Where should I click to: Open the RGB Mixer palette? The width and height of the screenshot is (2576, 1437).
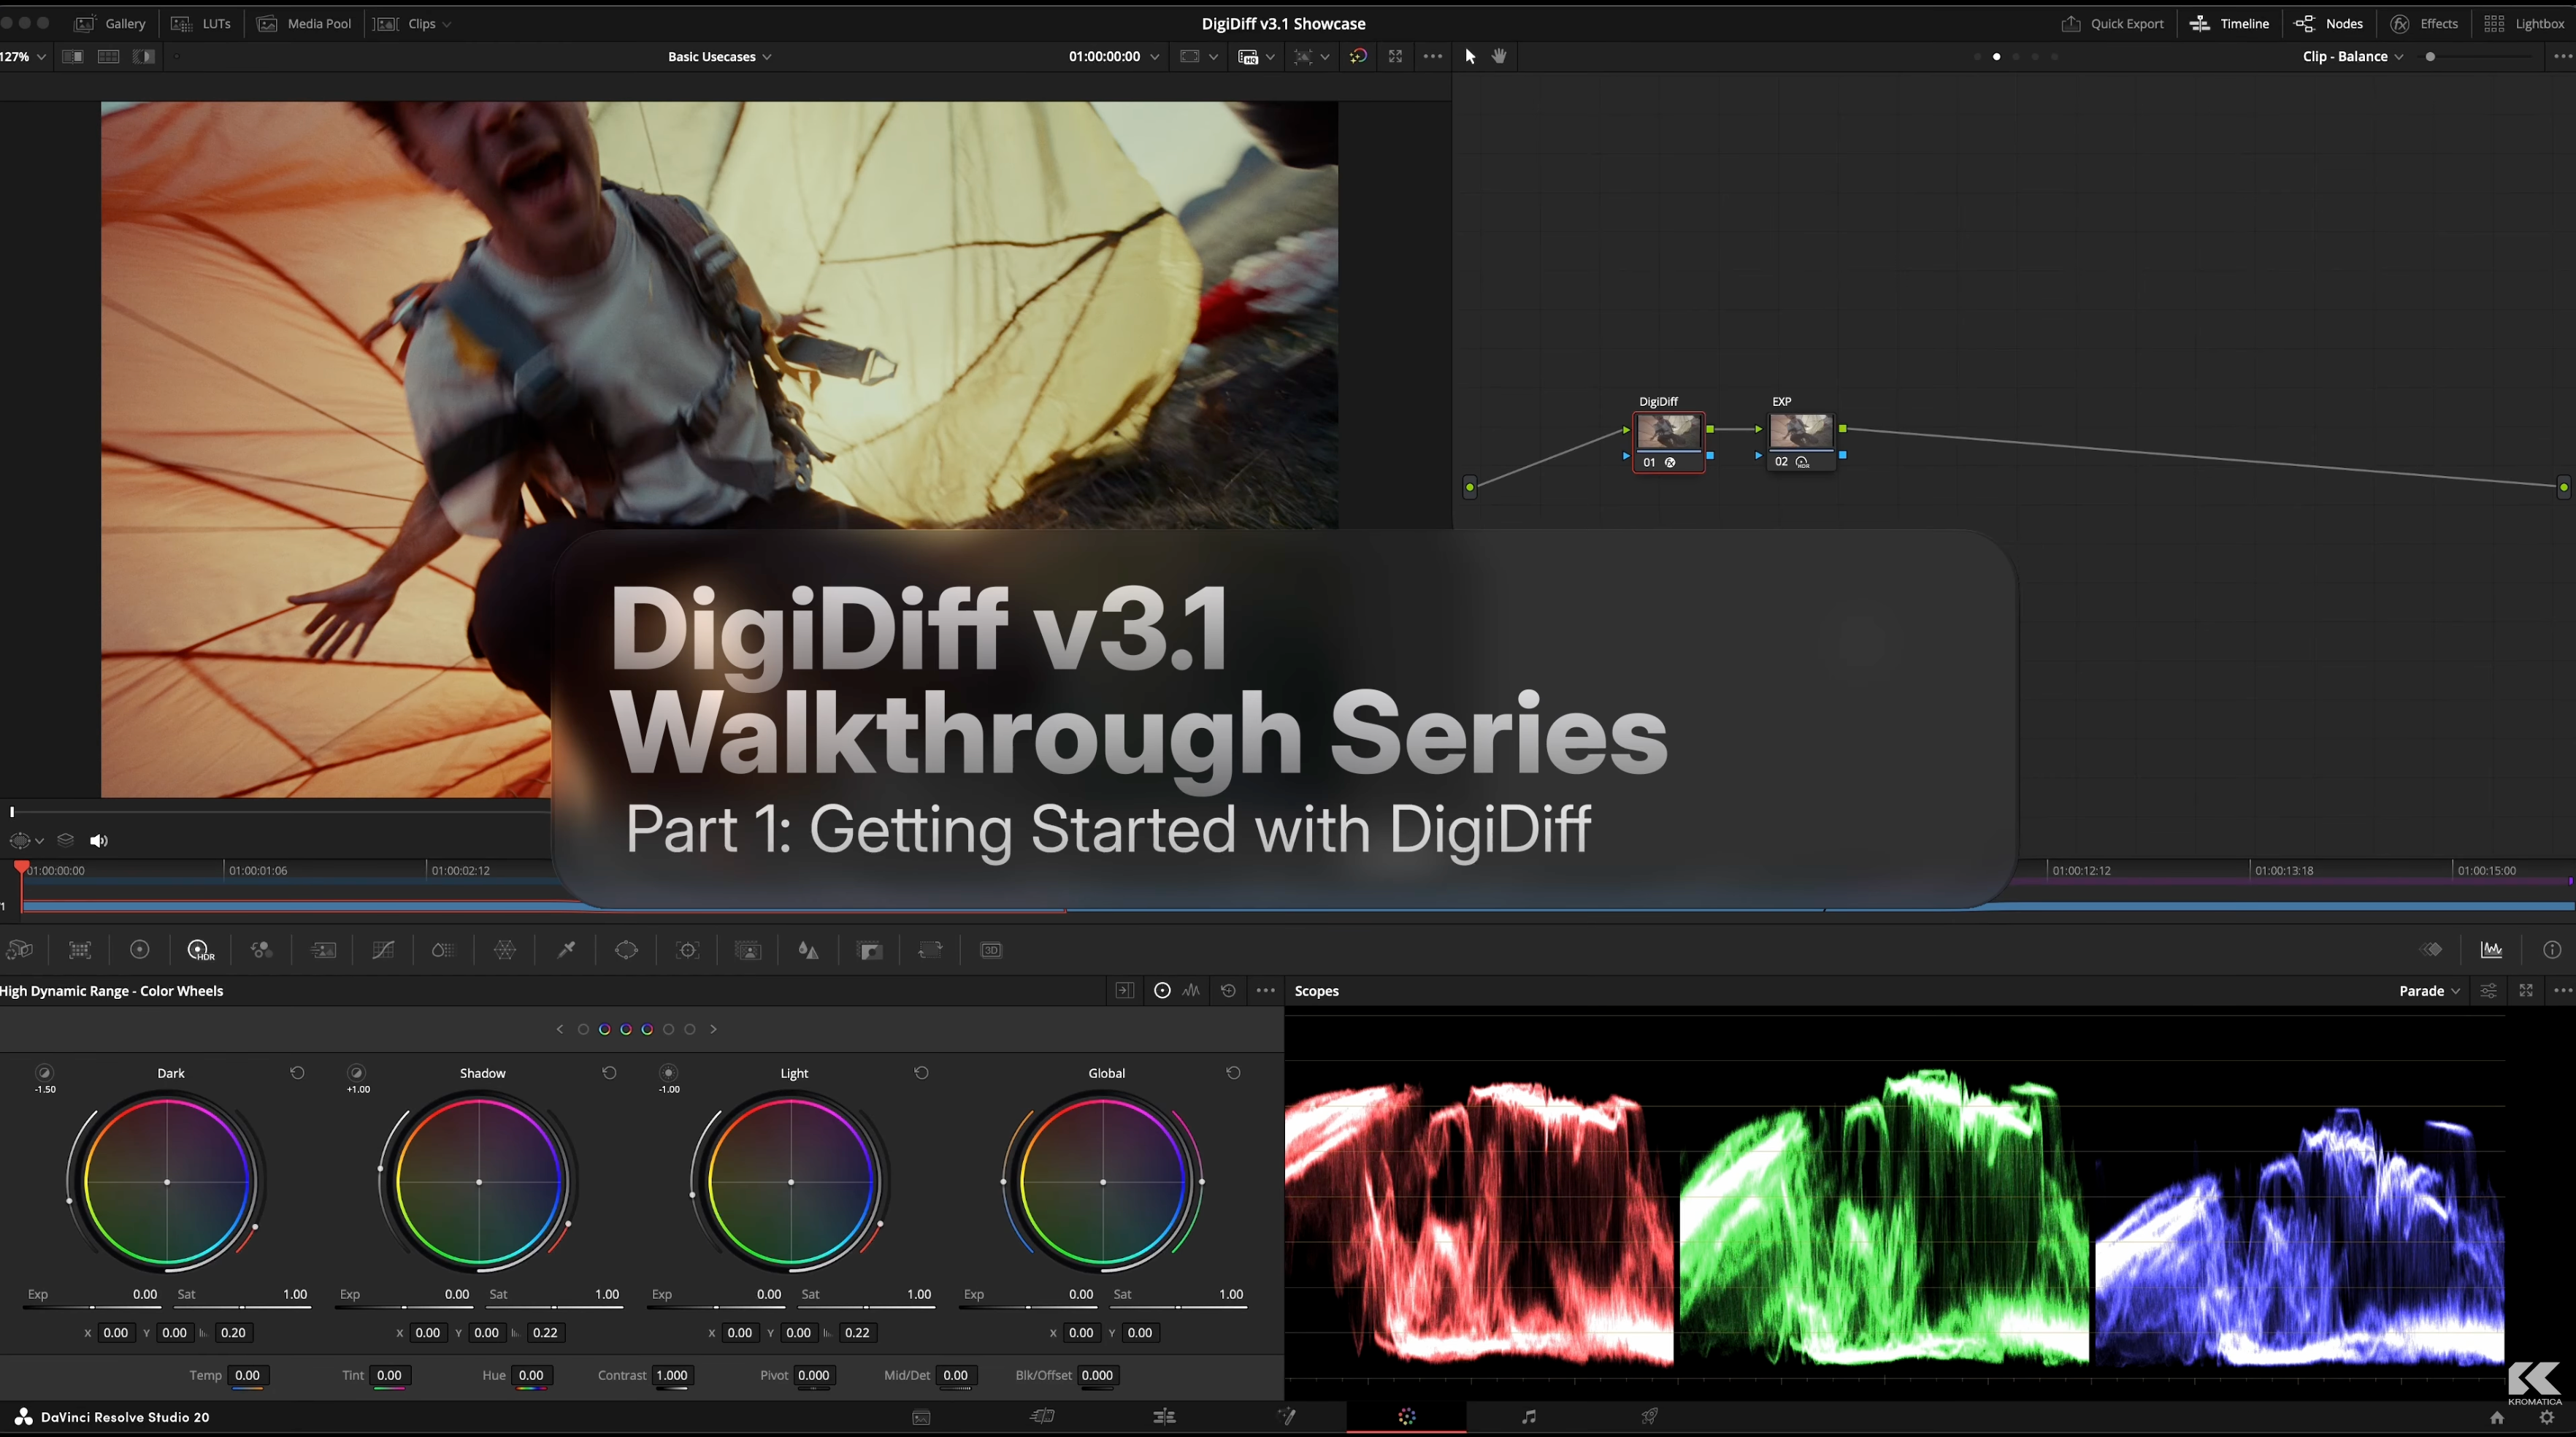(262, 950)
